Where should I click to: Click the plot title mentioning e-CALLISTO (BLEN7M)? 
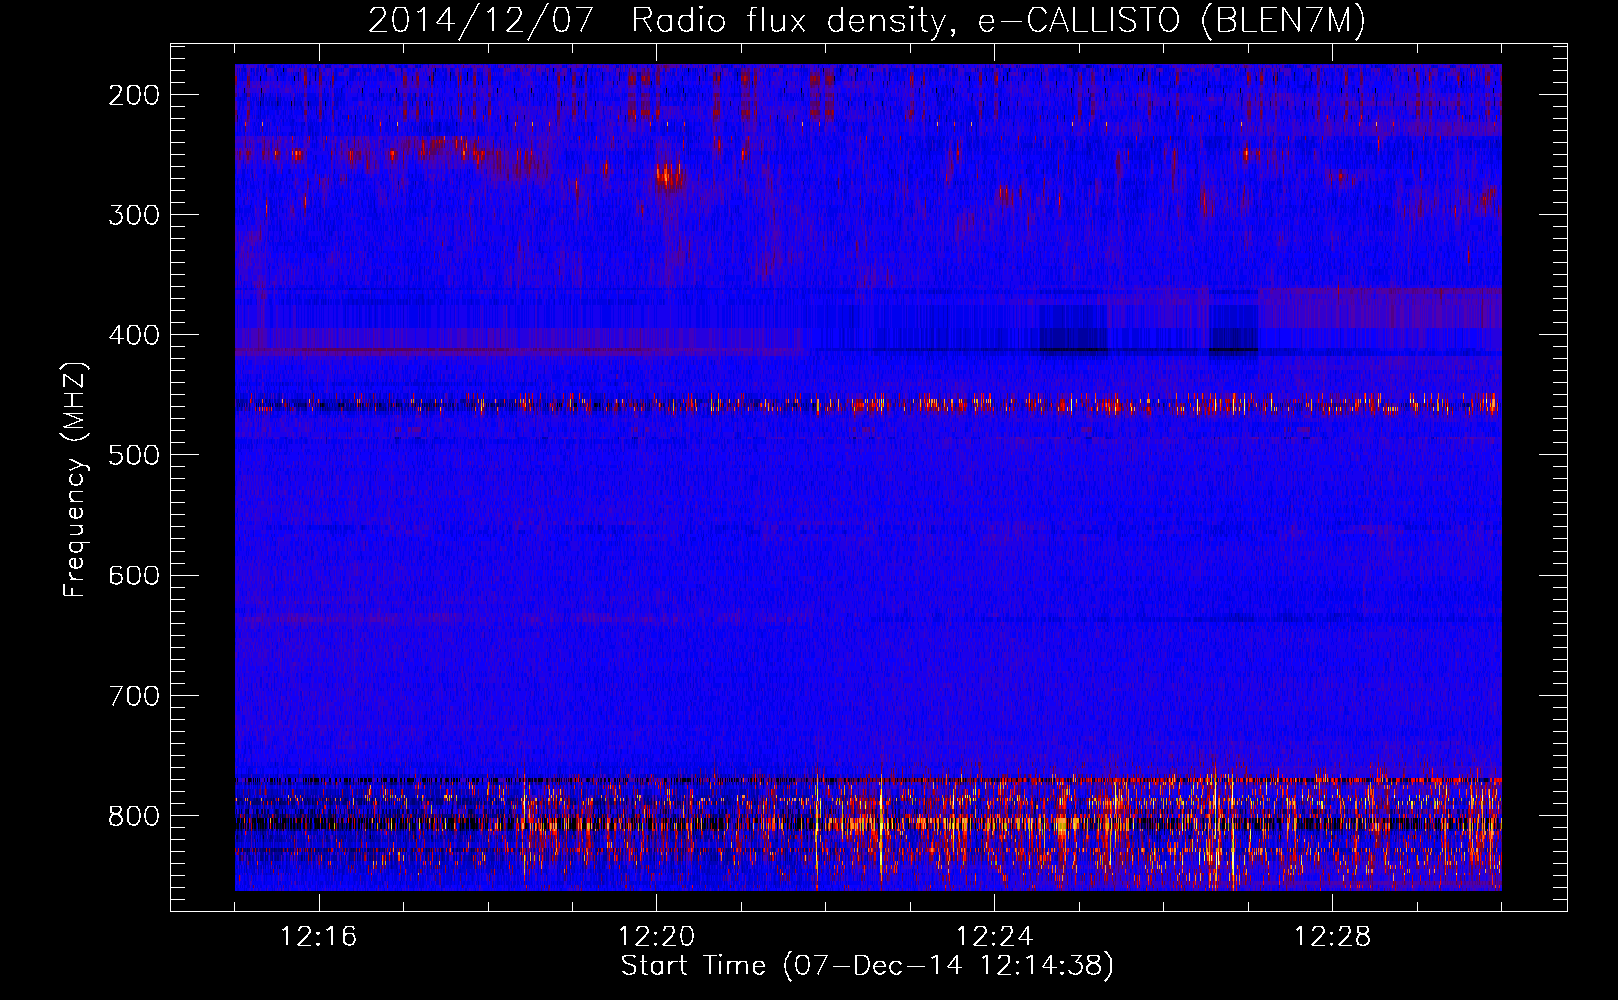coord(867,20)
